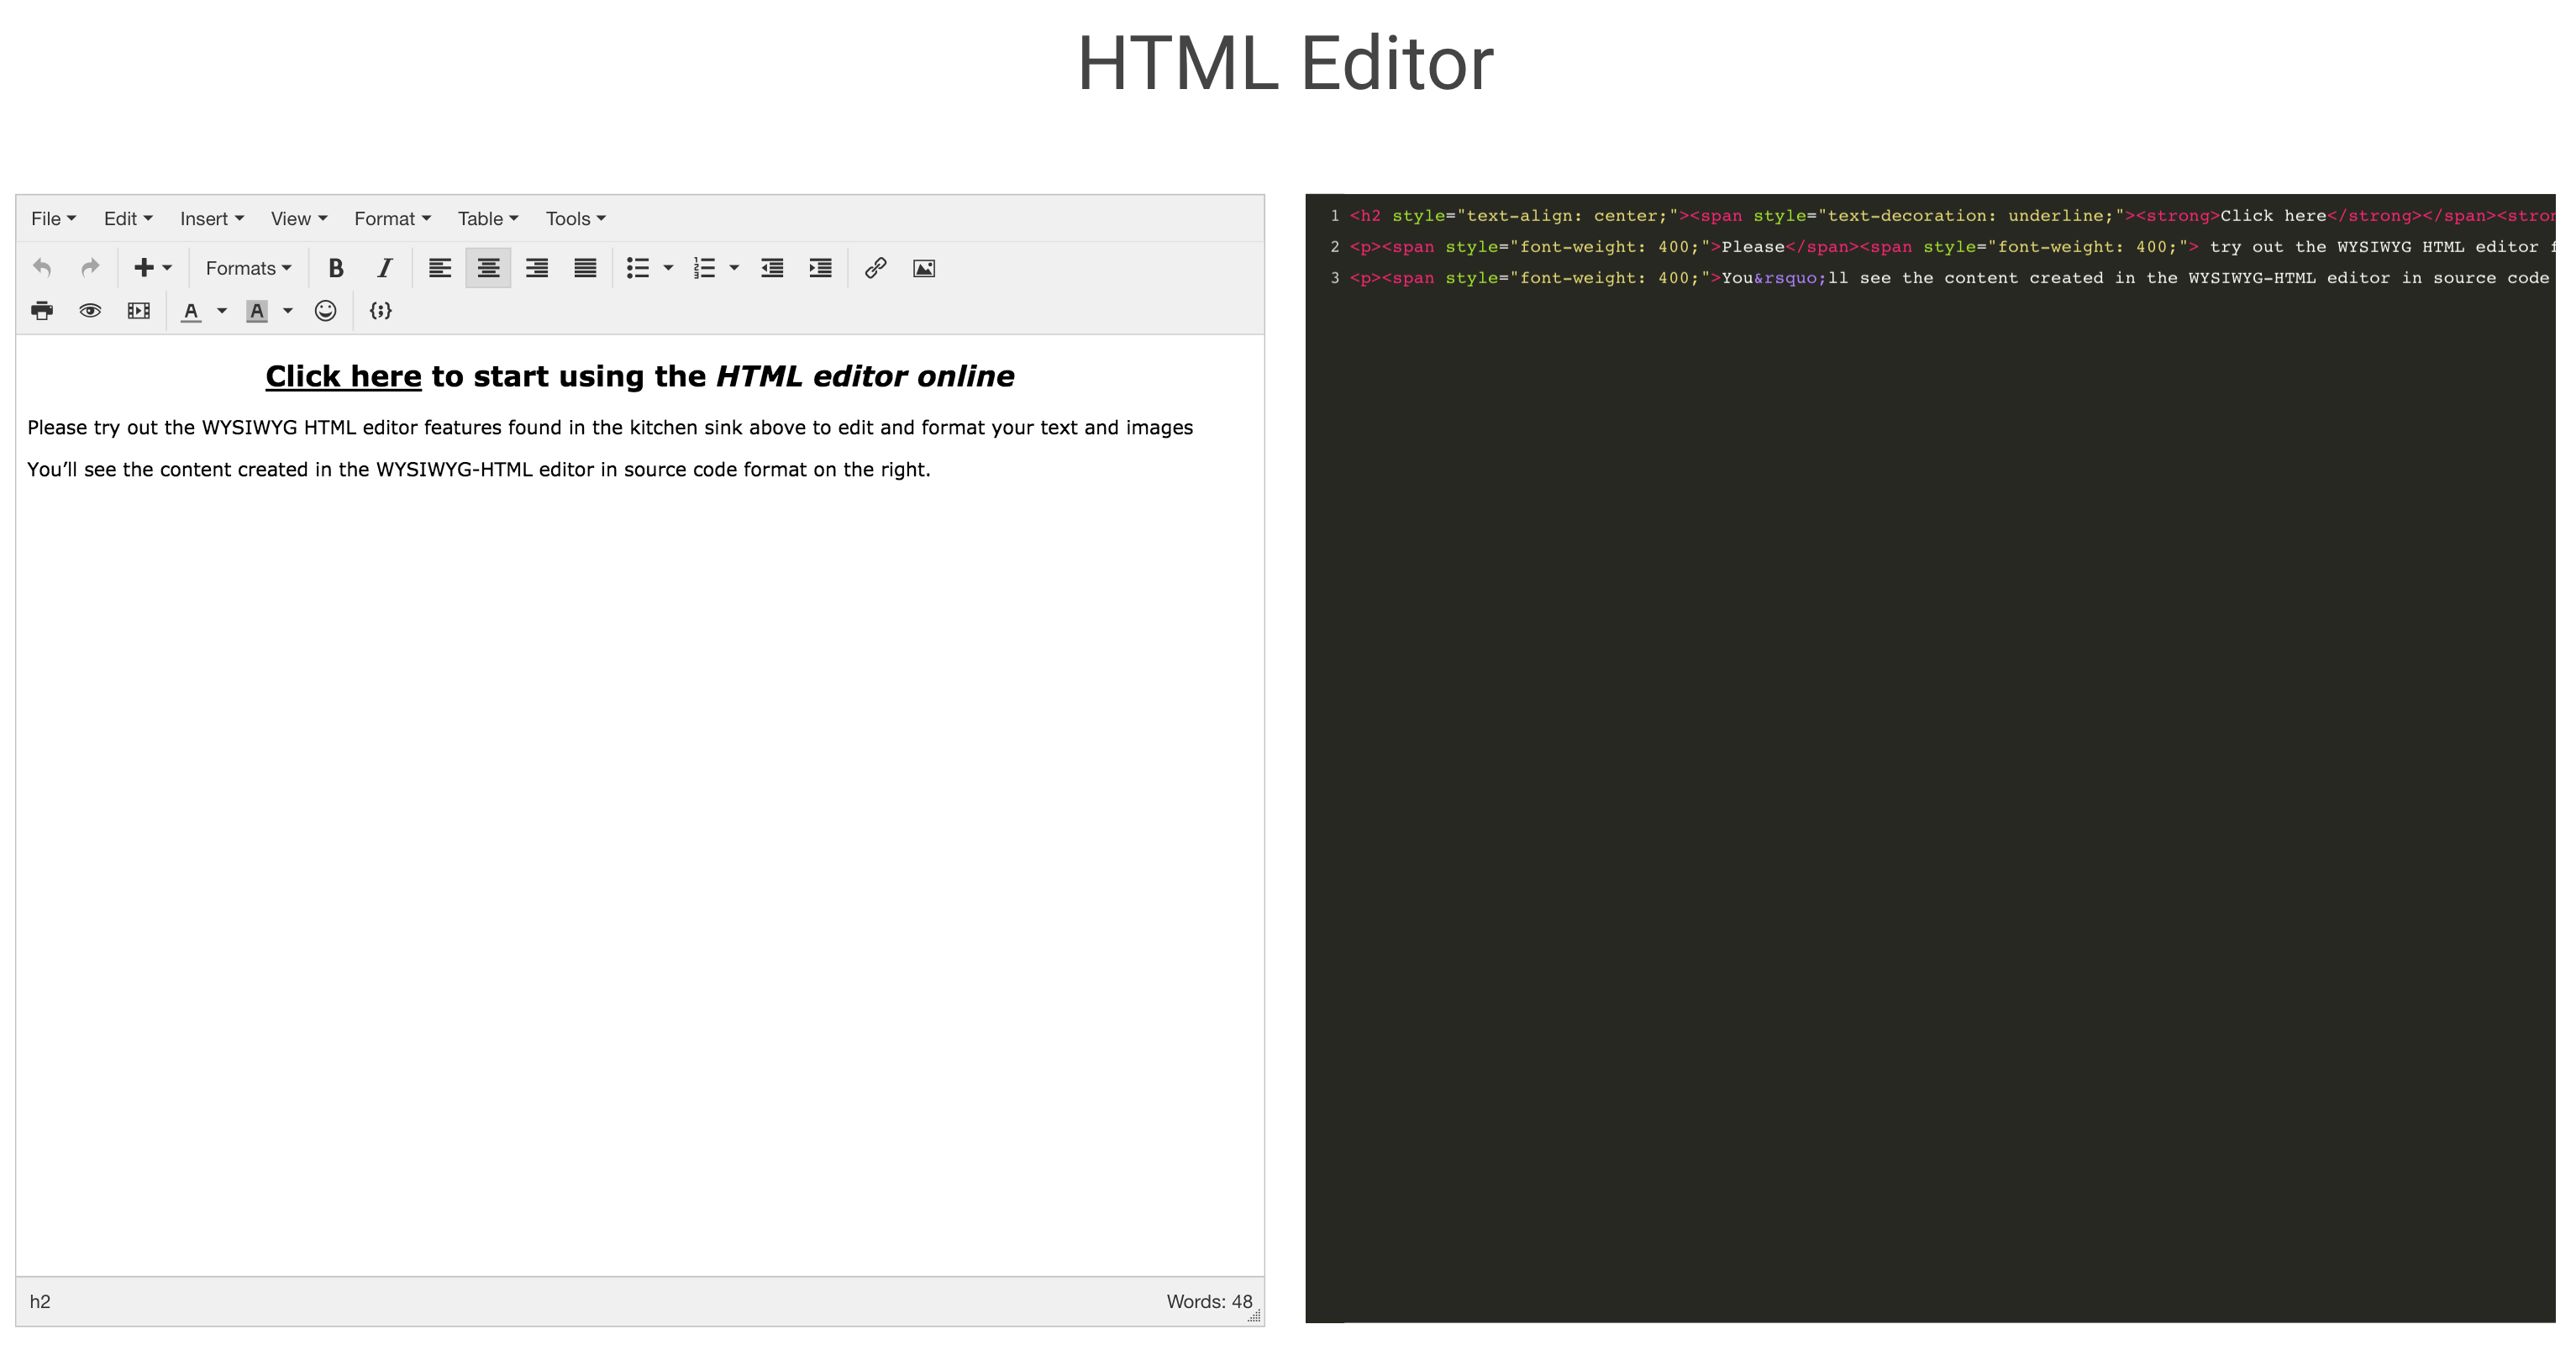Click the Insert Image icon
Screen dimensions: 2576x1361
[923, 269]
